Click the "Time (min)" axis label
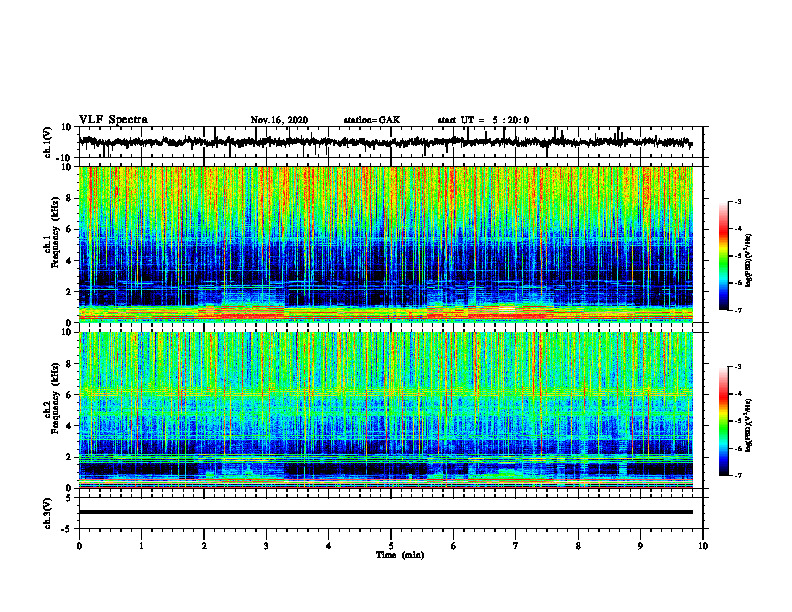 400,555
